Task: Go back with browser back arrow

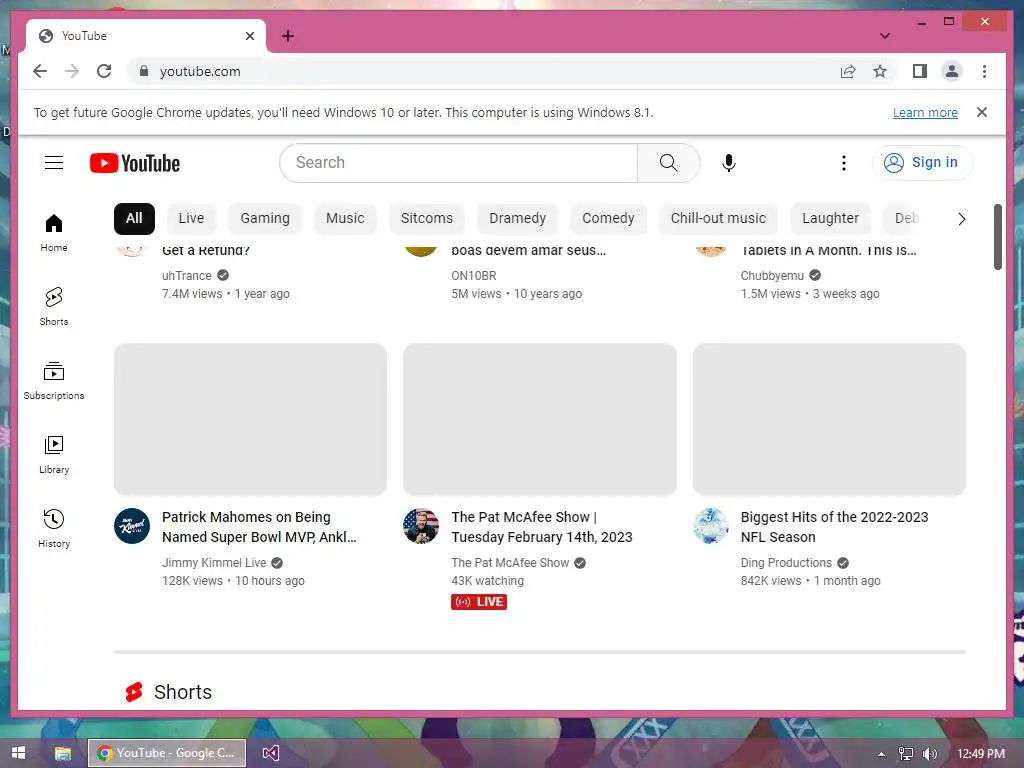Action: [x=40, y=71]
